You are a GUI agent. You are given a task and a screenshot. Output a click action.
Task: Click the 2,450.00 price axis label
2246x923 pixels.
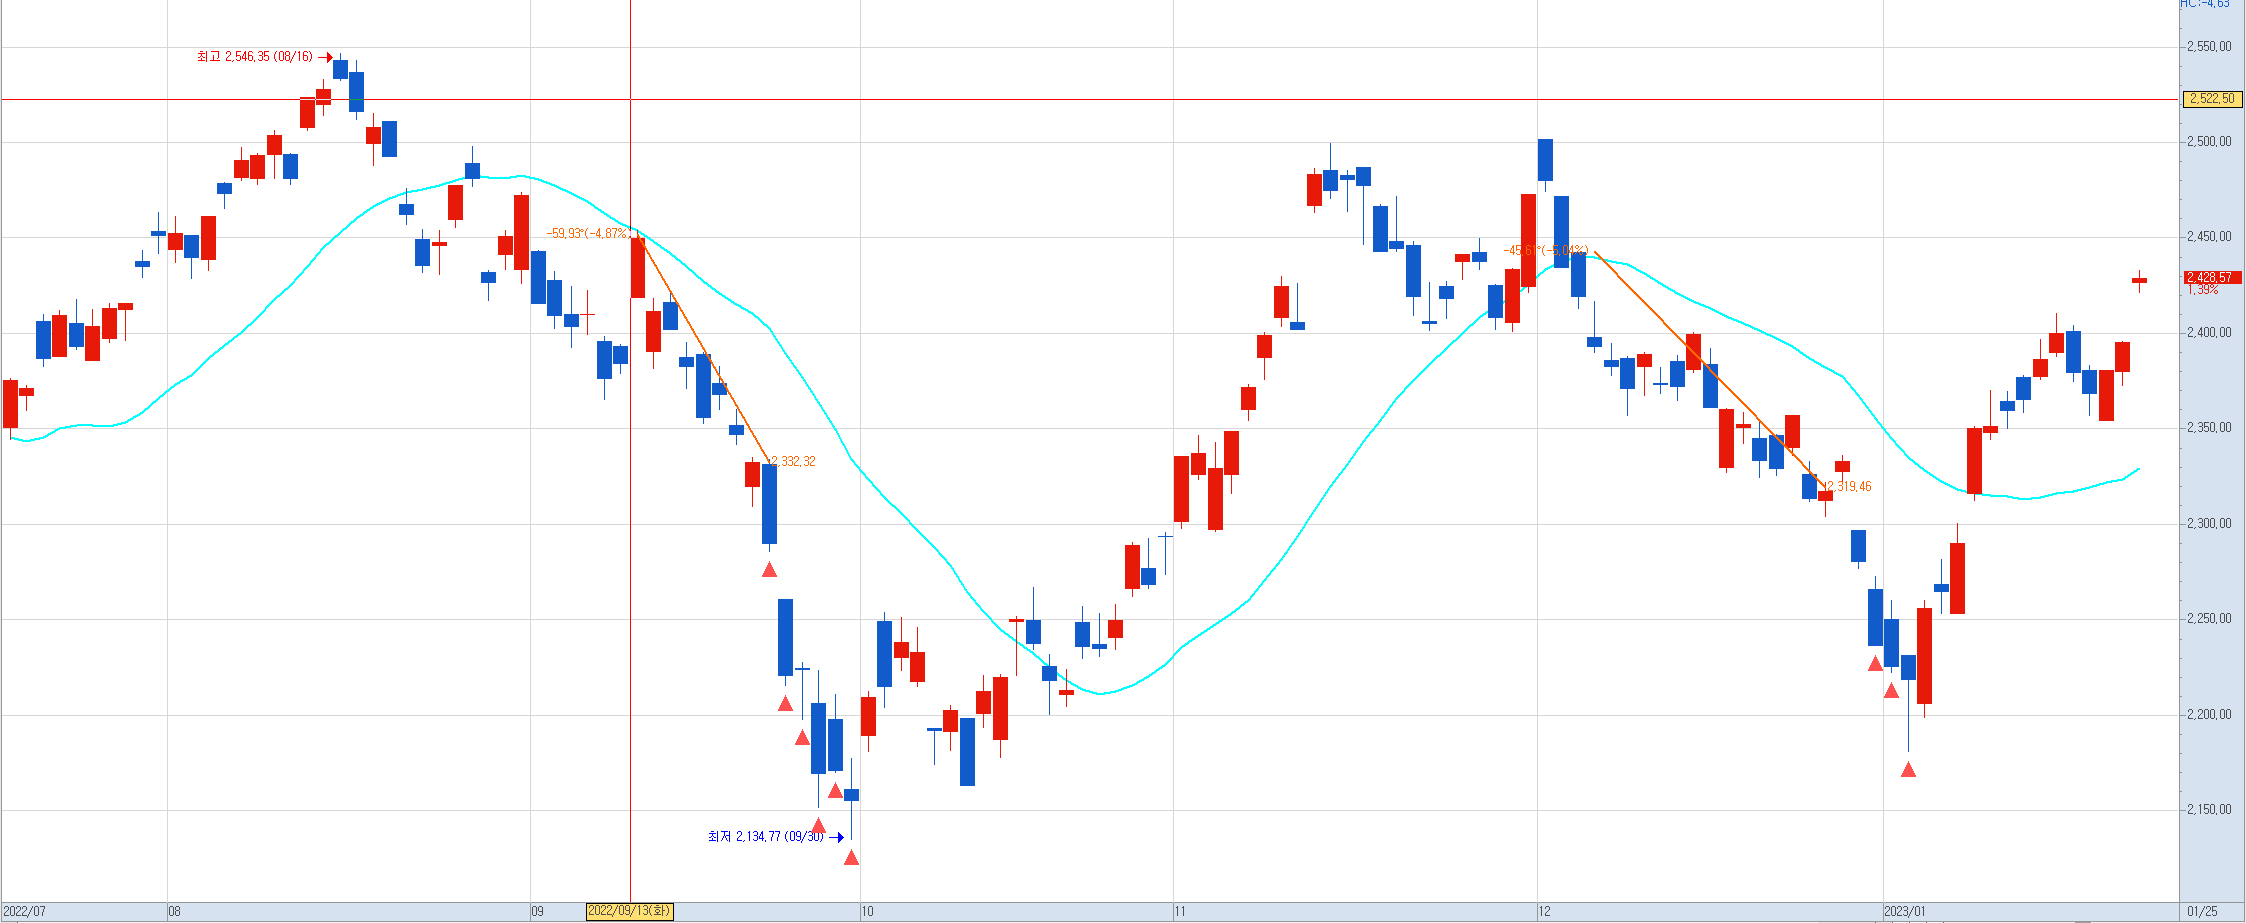click(x=2209, y=237)
